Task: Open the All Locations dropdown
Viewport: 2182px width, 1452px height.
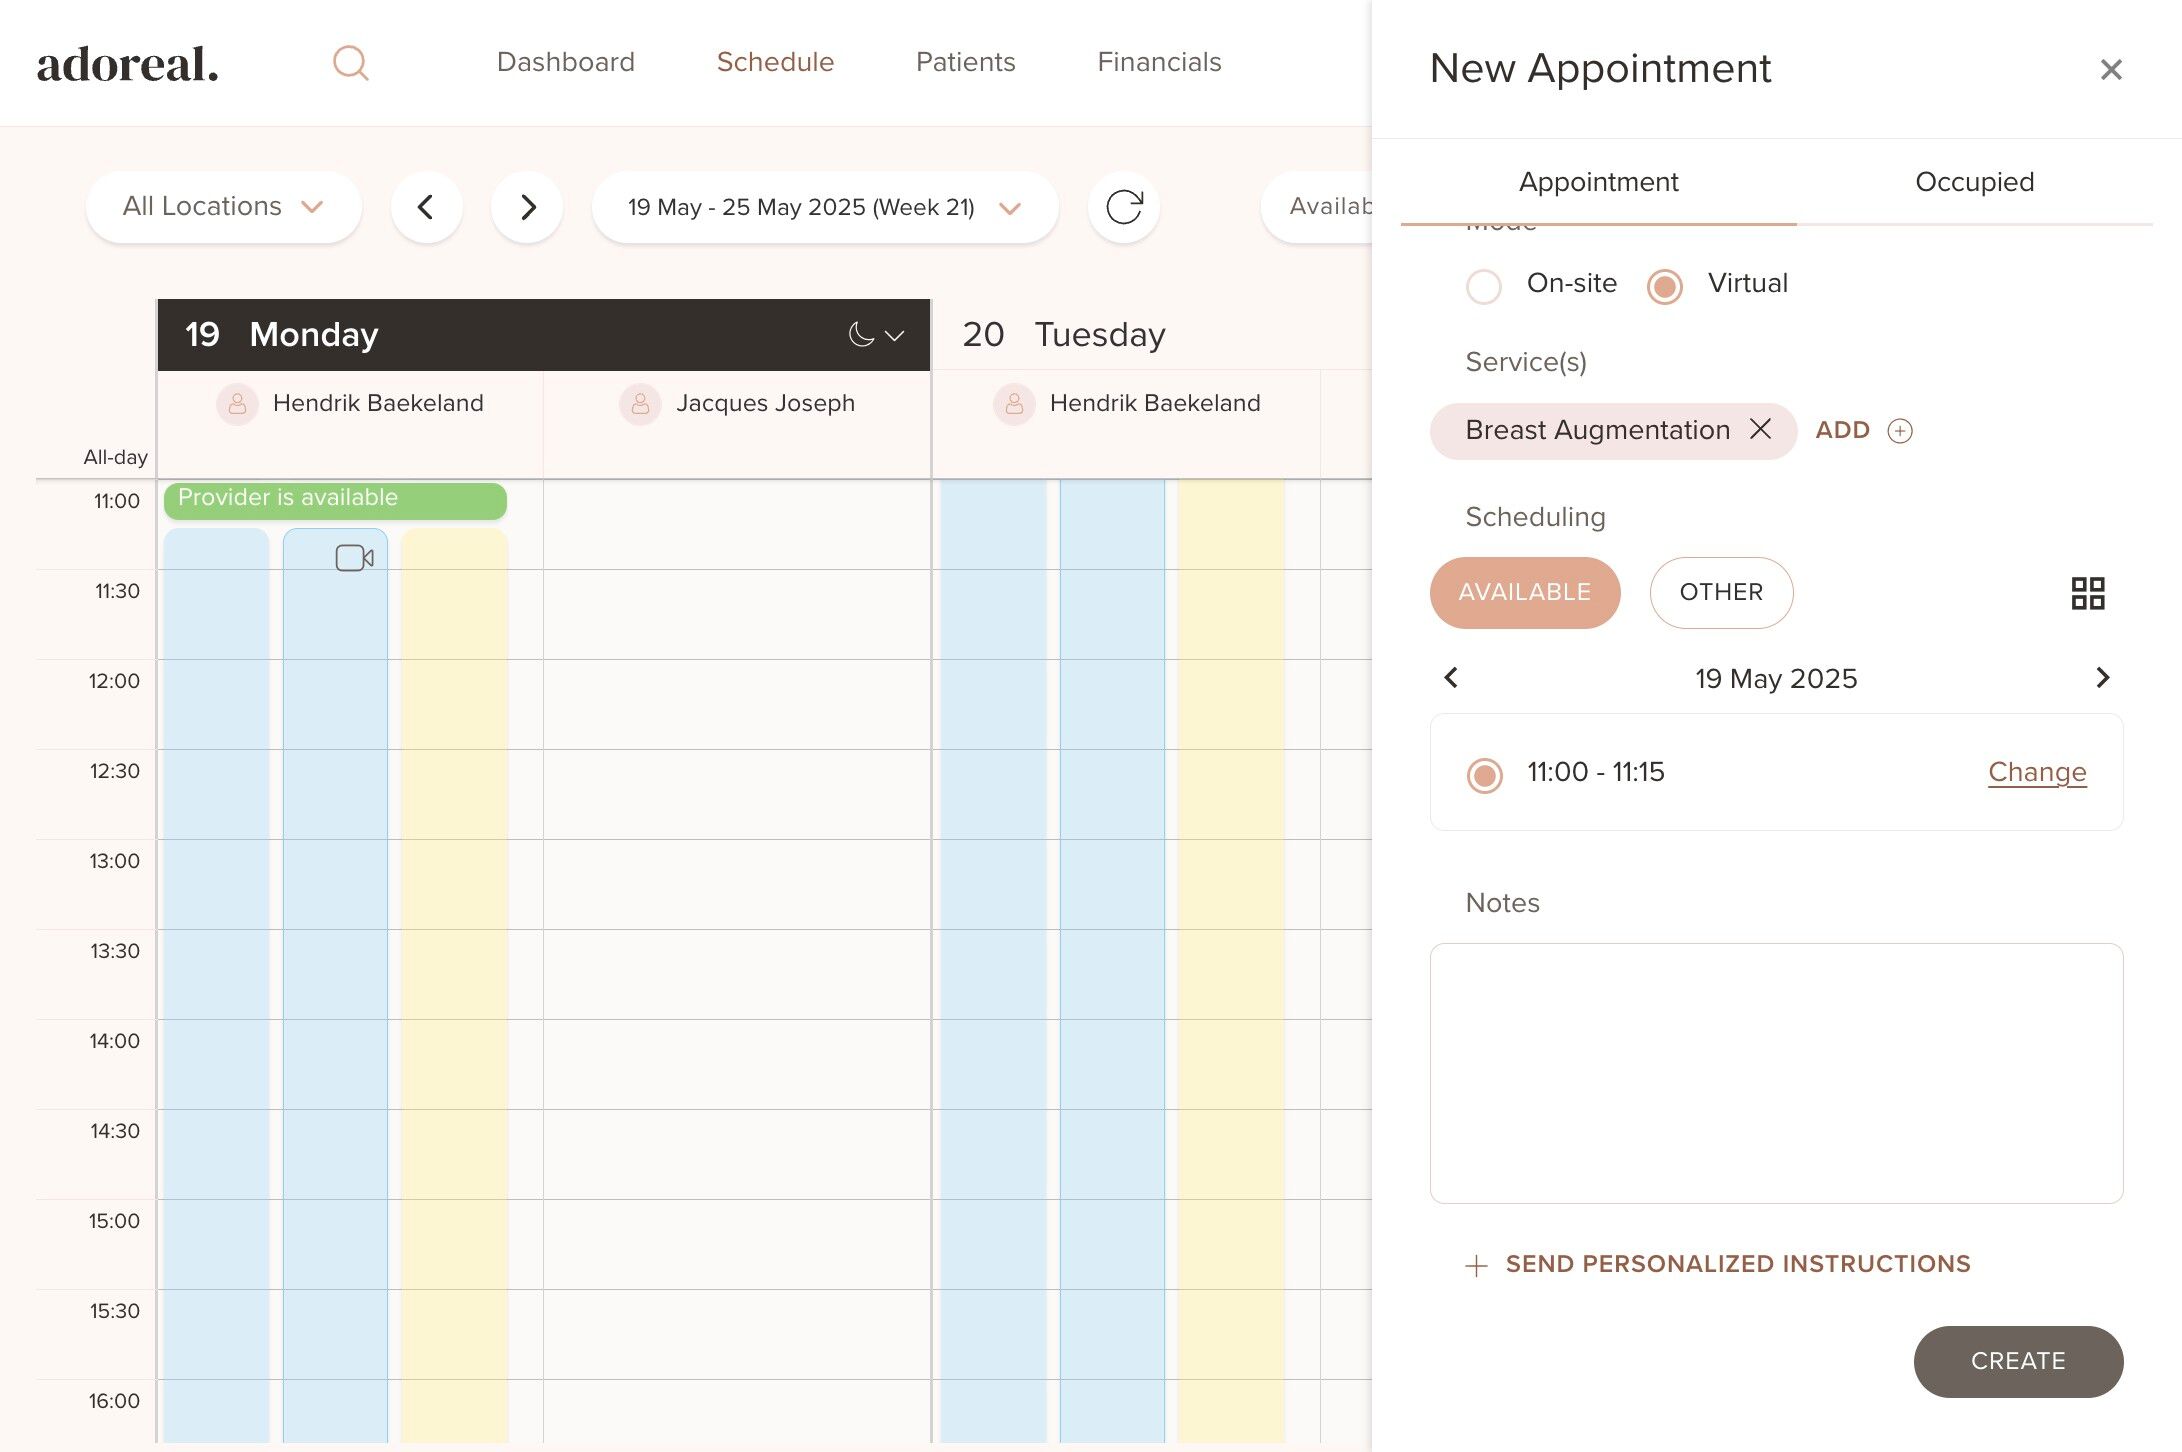Action: coord(223,207)
